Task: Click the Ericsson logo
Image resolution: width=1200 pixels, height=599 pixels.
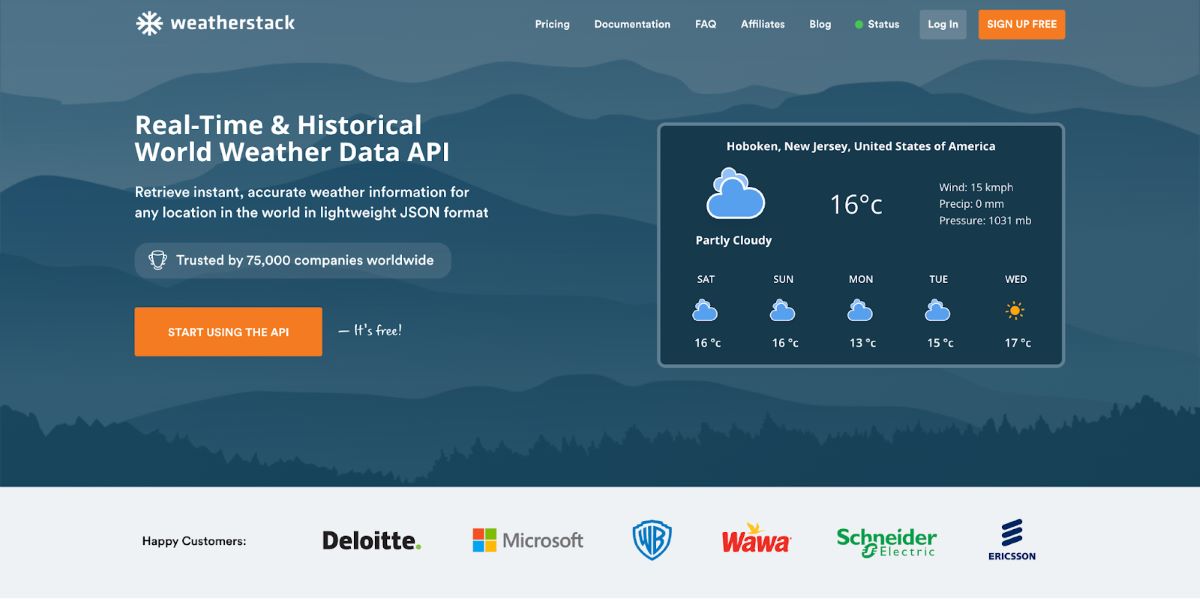Action: pos(1011,540)
